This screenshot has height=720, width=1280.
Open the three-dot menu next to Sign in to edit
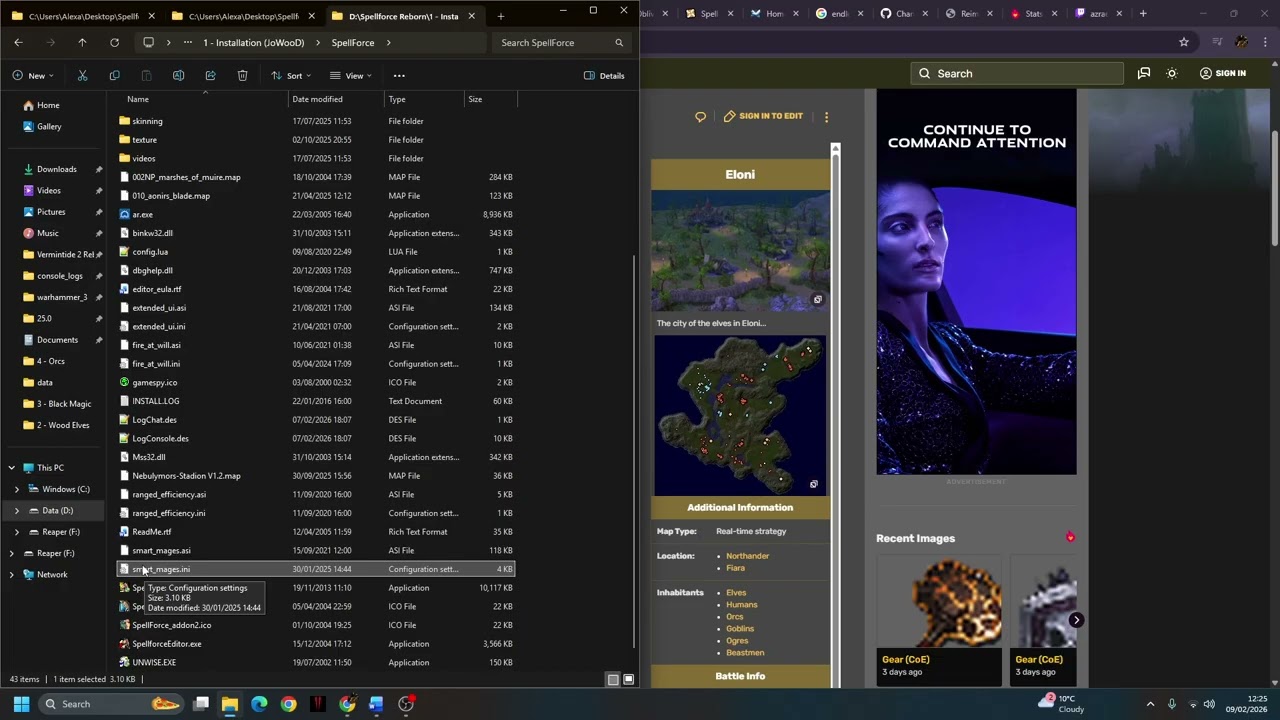pyautogui.click(x=826, y=116)
